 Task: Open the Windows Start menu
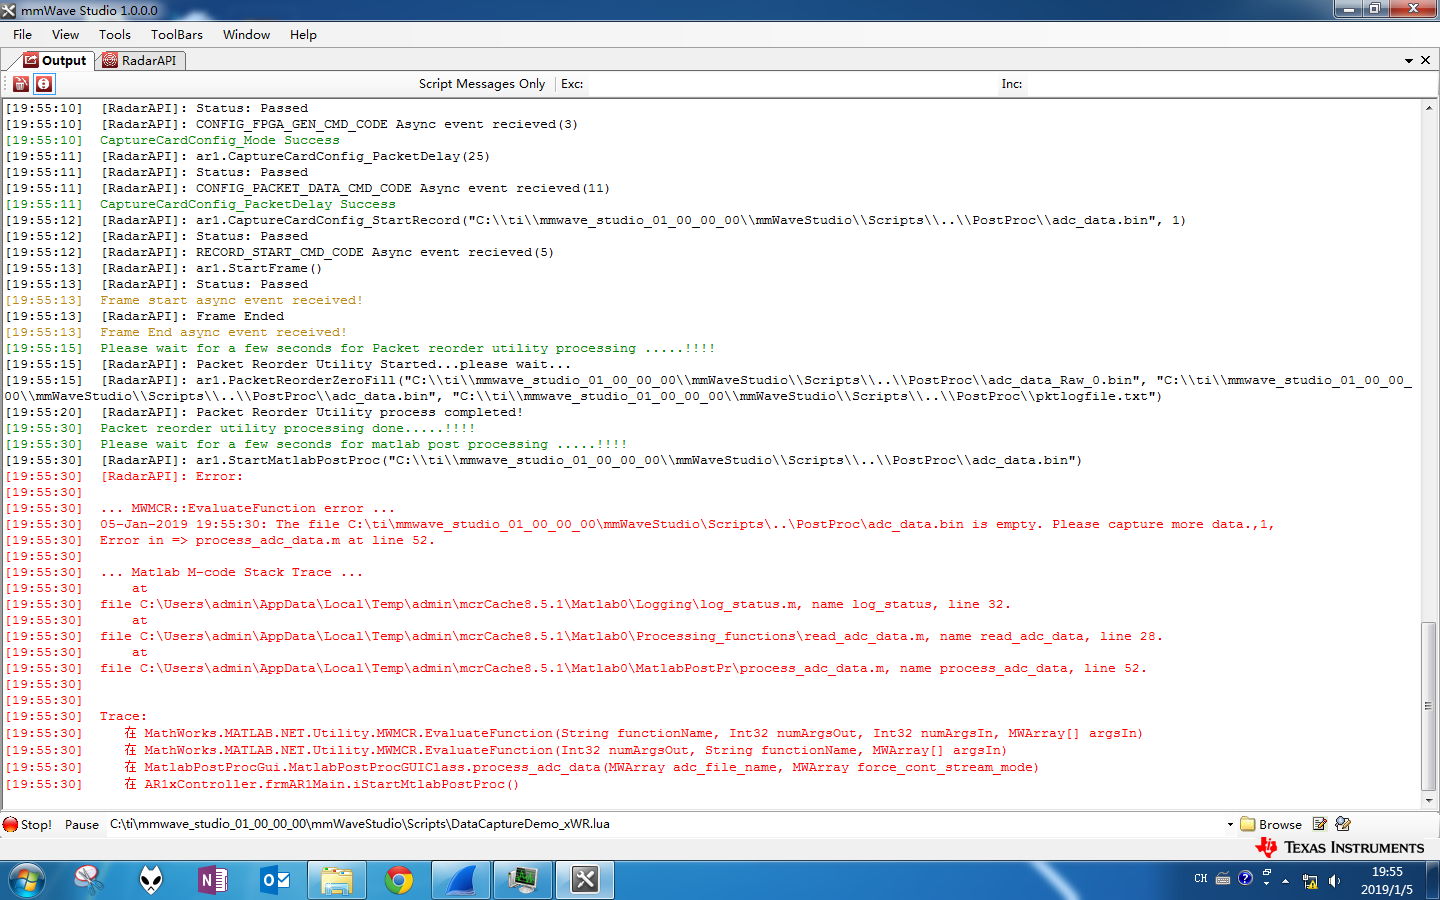tap(27, 880)
